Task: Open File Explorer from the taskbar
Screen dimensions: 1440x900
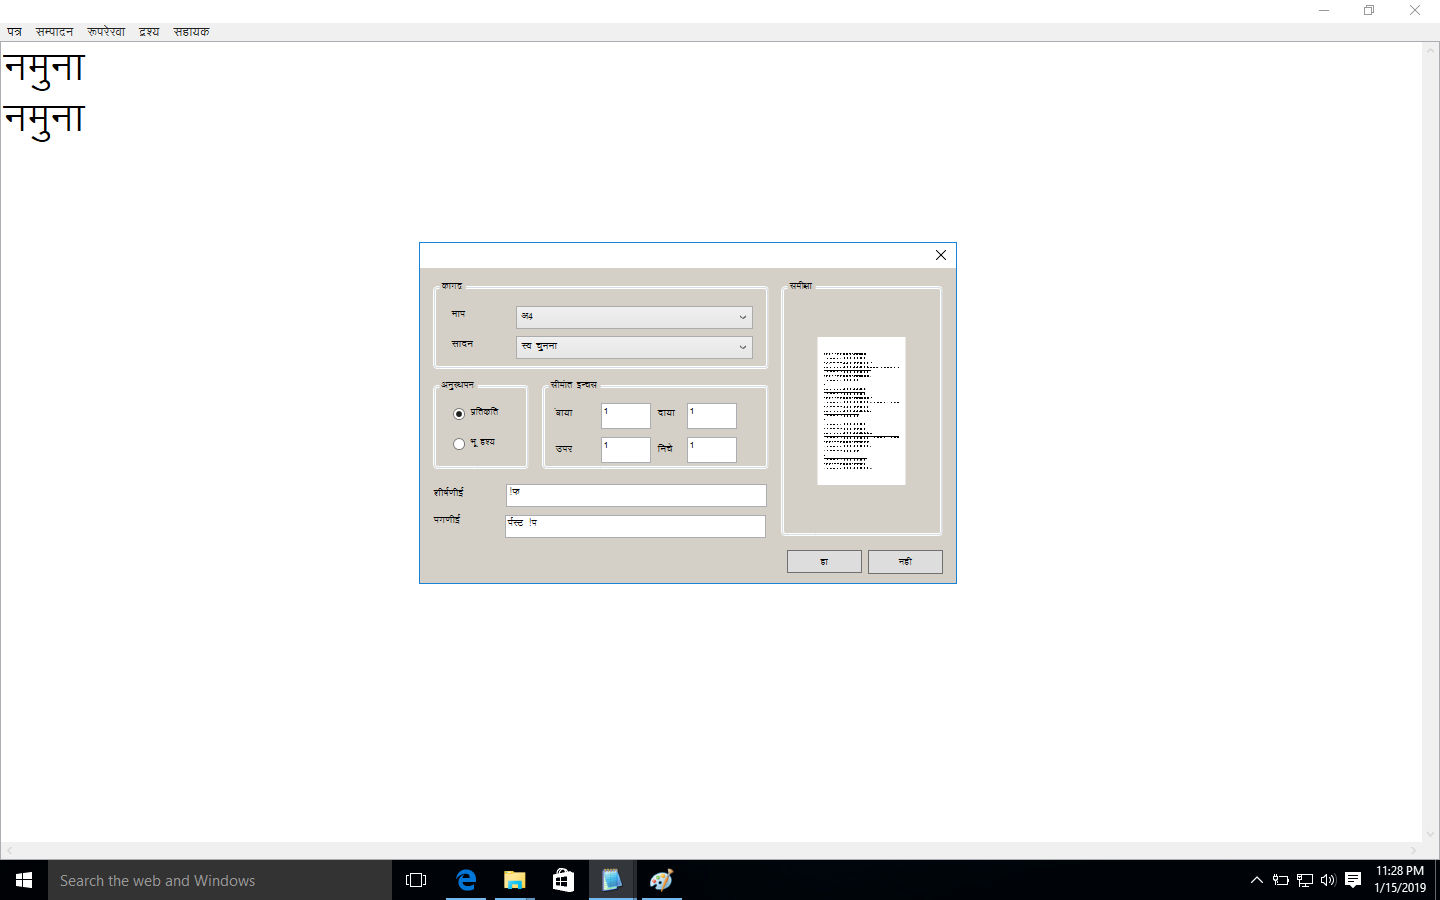Action: [x=514, y=880]
